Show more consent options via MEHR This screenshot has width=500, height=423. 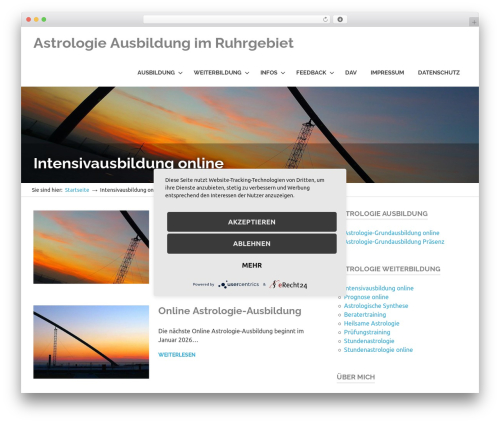tap(252, 265)
